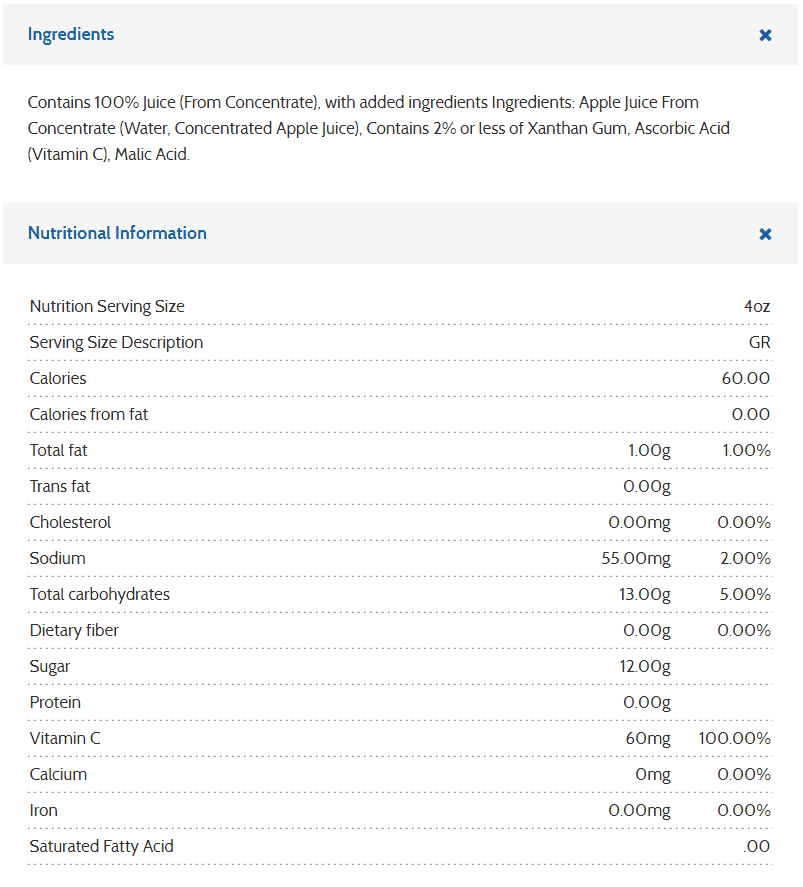Click the Ingredients section heading
The image size is (803, 887).
coord(71,34)
